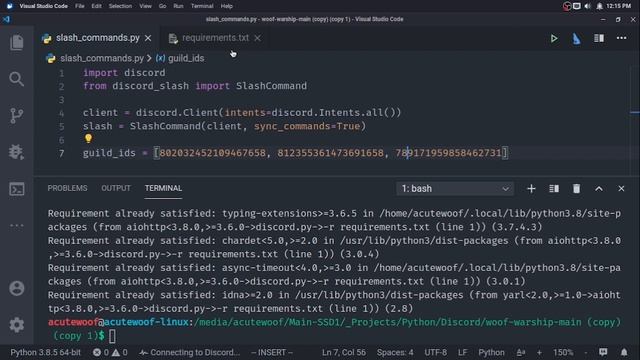Click the system notifications bell in top bar
The height and width of the screenshot is (360, 640).
[599, 6]
